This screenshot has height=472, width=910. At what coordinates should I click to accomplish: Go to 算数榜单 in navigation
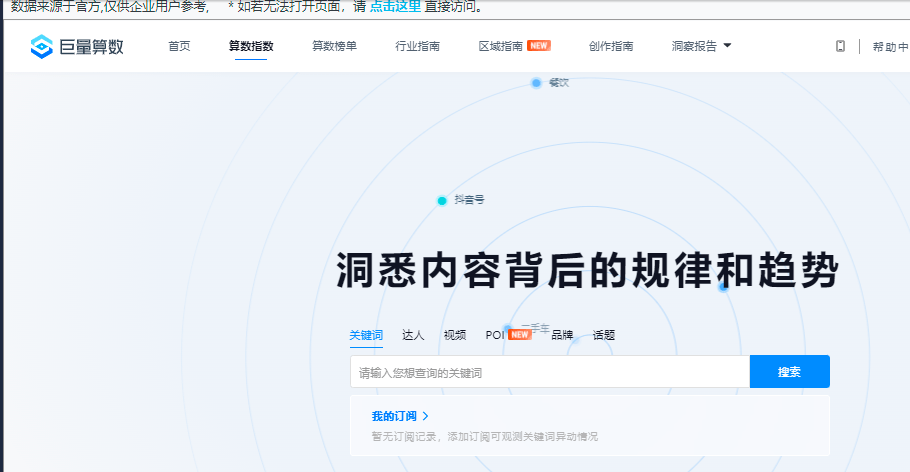pyautogui.click(x=334, y=46)
